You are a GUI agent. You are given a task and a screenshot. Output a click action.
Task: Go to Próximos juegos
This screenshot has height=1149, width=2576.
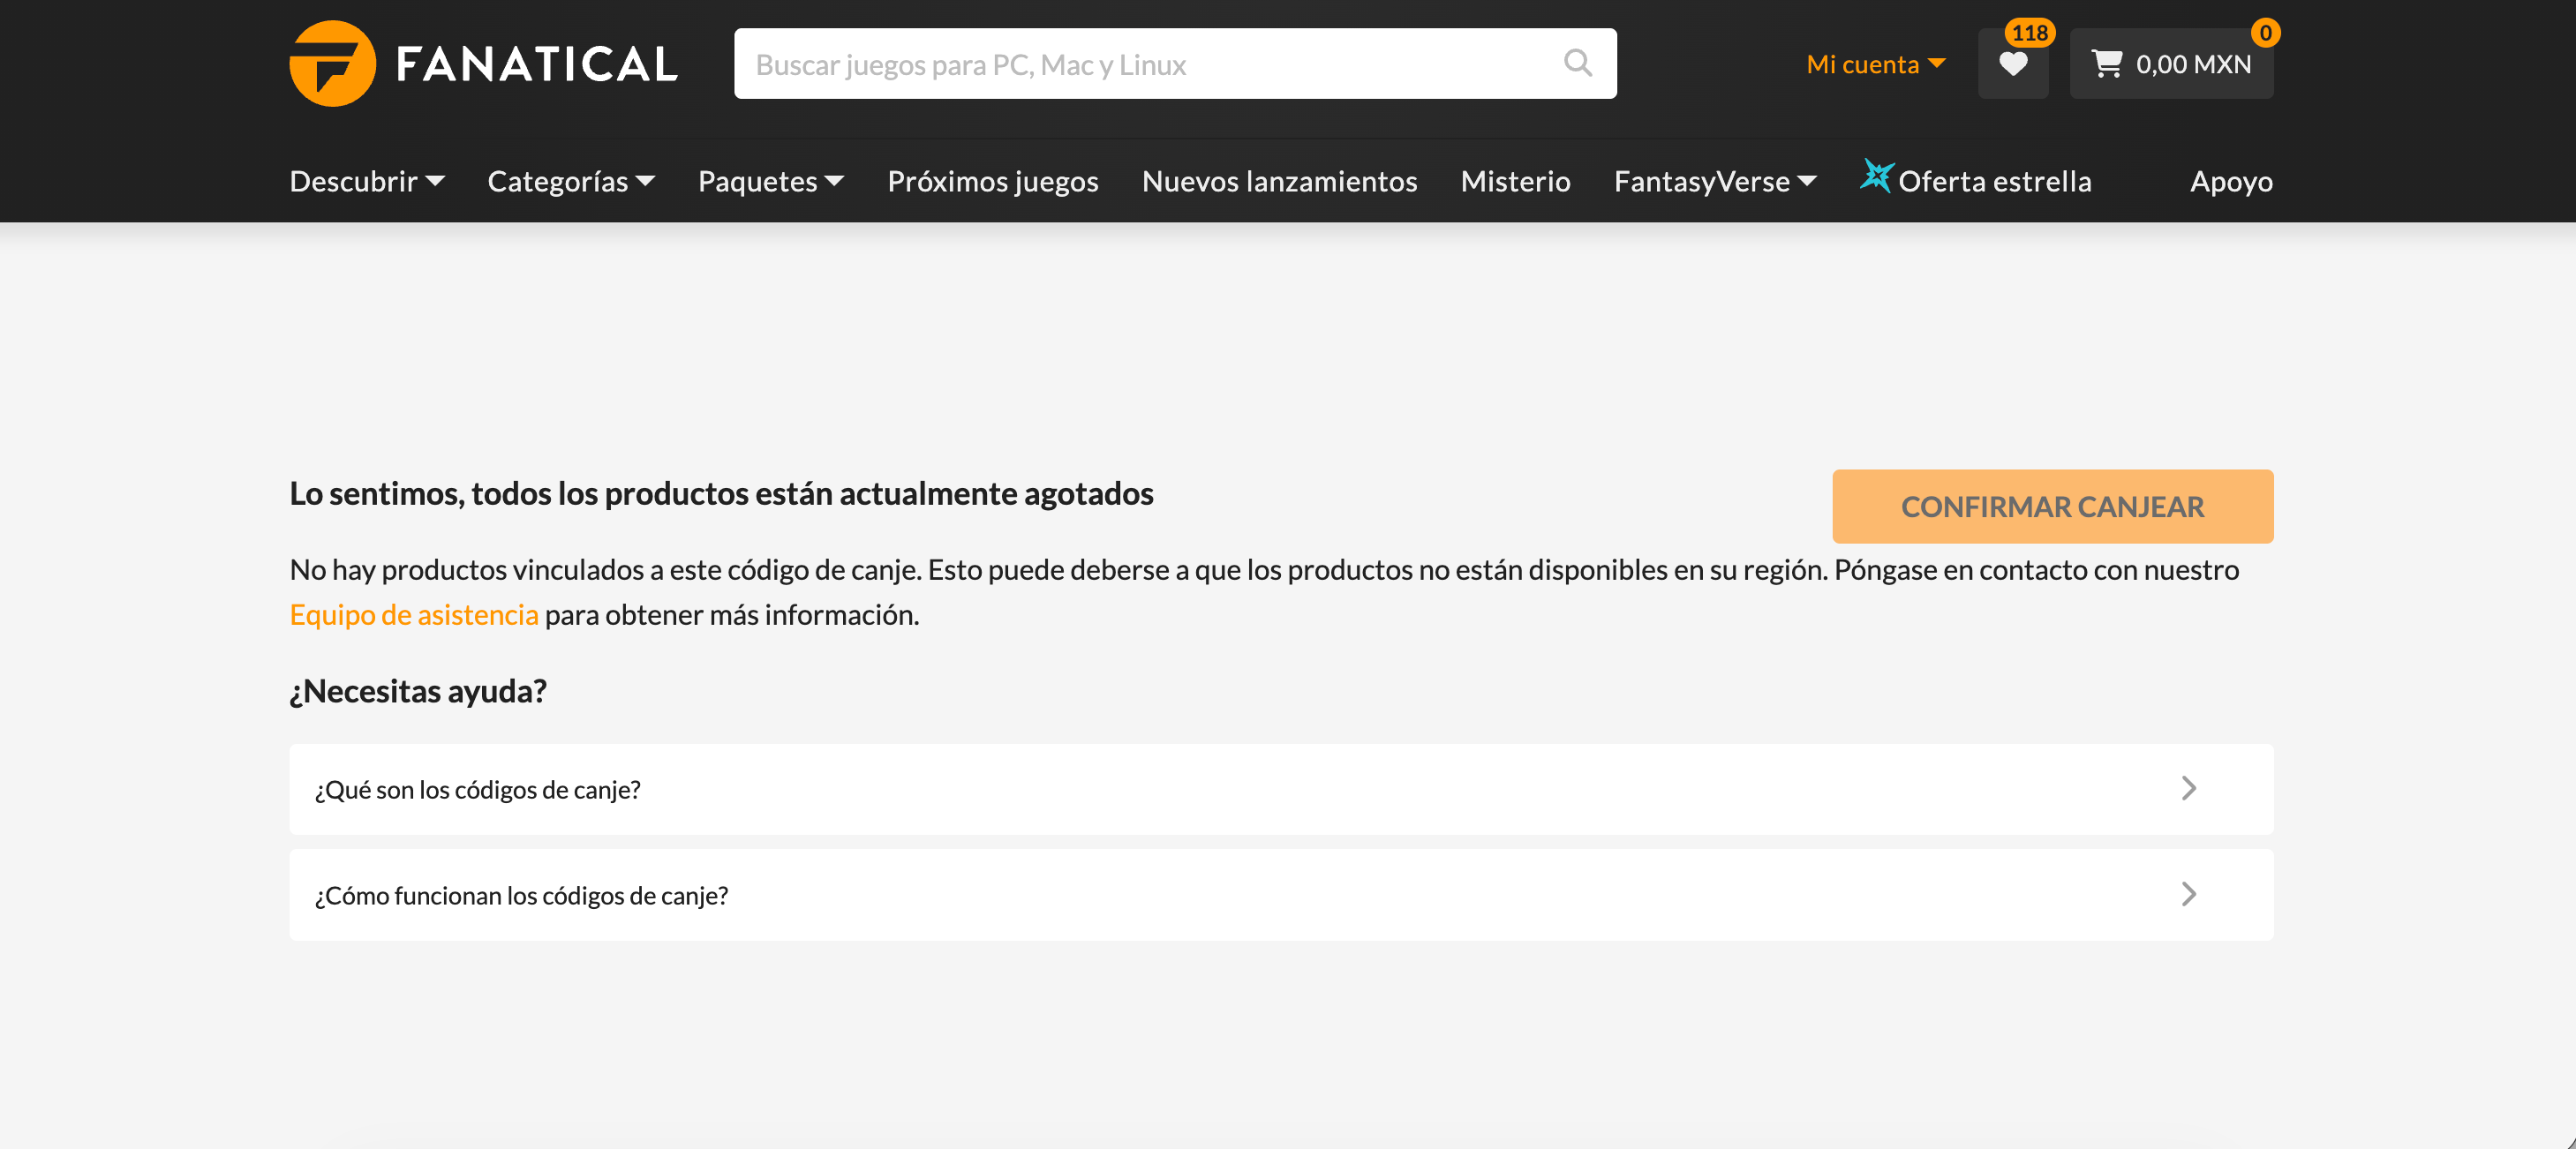992,181
